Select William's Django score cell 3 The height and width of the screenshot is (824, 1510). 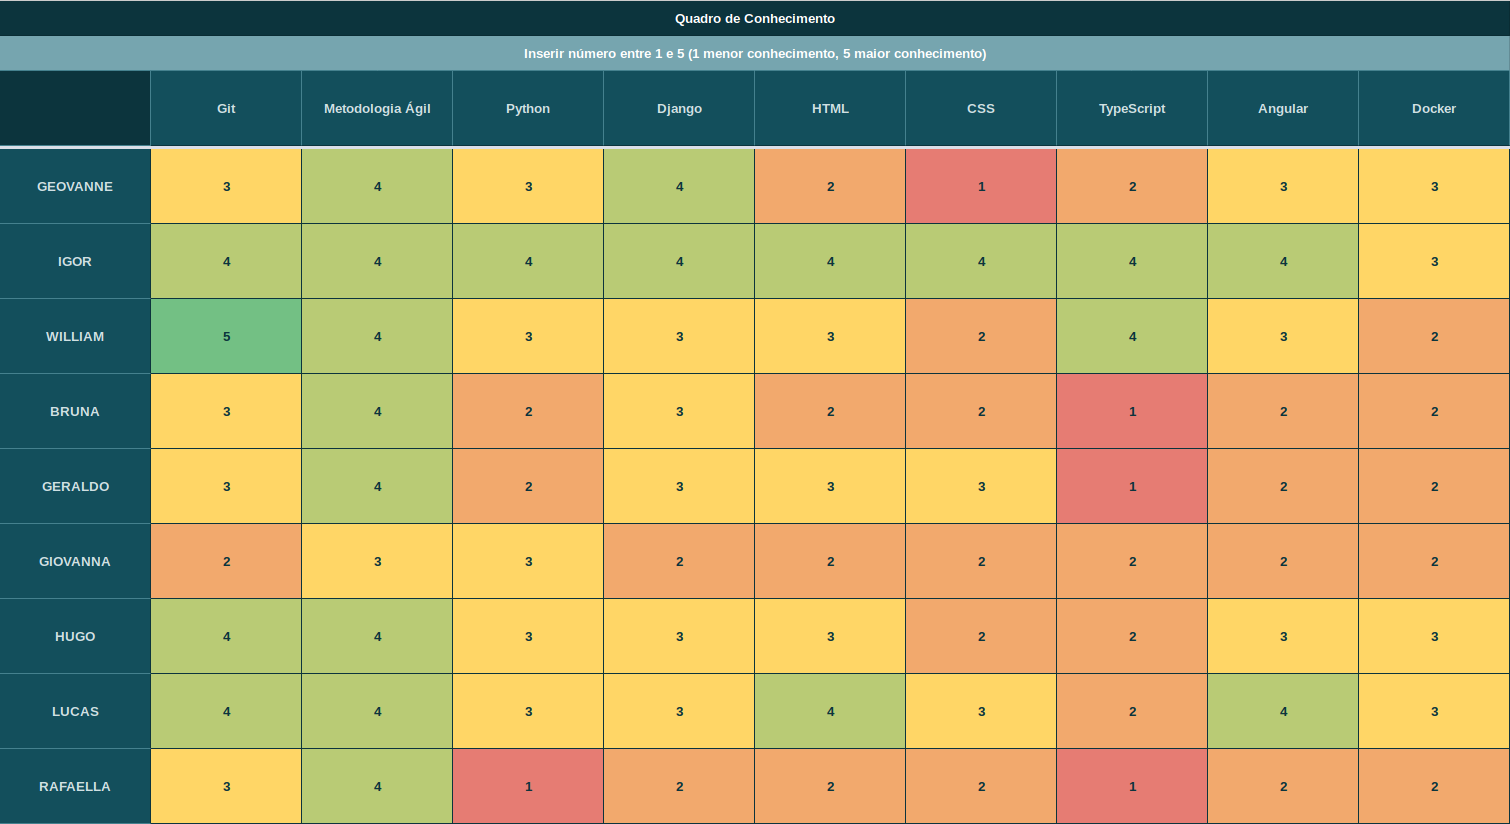coord(679,336)
